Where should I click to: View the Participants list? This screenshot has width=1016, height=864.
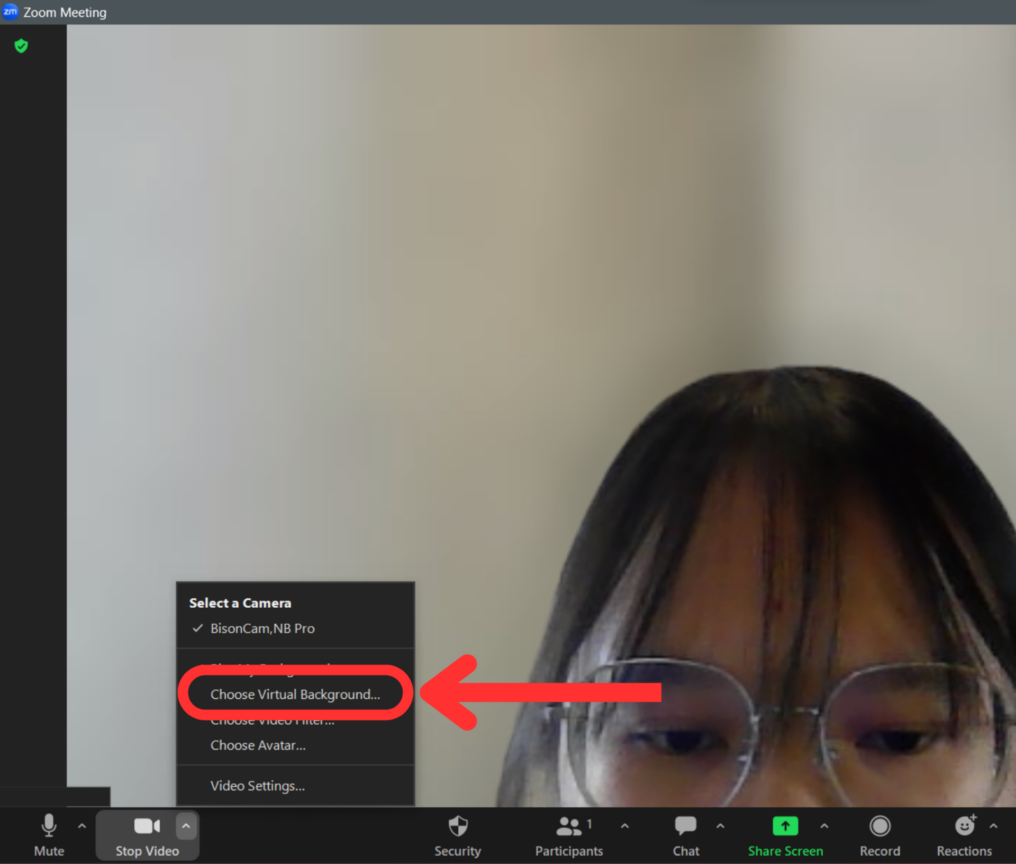pos(569,835)
